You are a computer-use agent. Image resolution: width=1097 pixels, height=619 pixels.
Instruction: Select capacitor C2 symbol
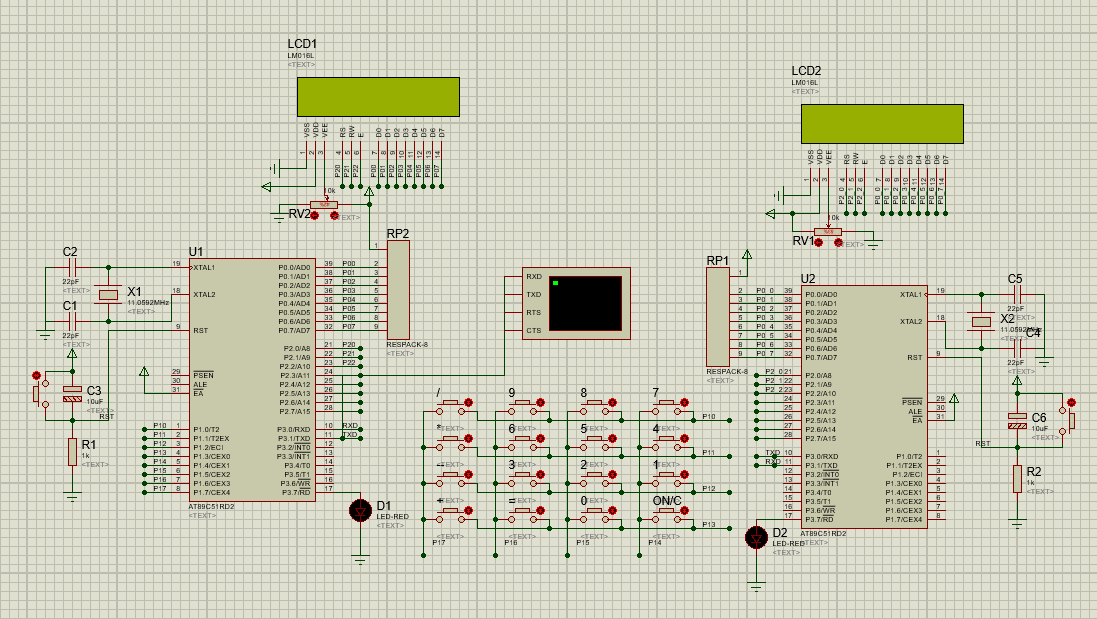[x=71, y=267]
